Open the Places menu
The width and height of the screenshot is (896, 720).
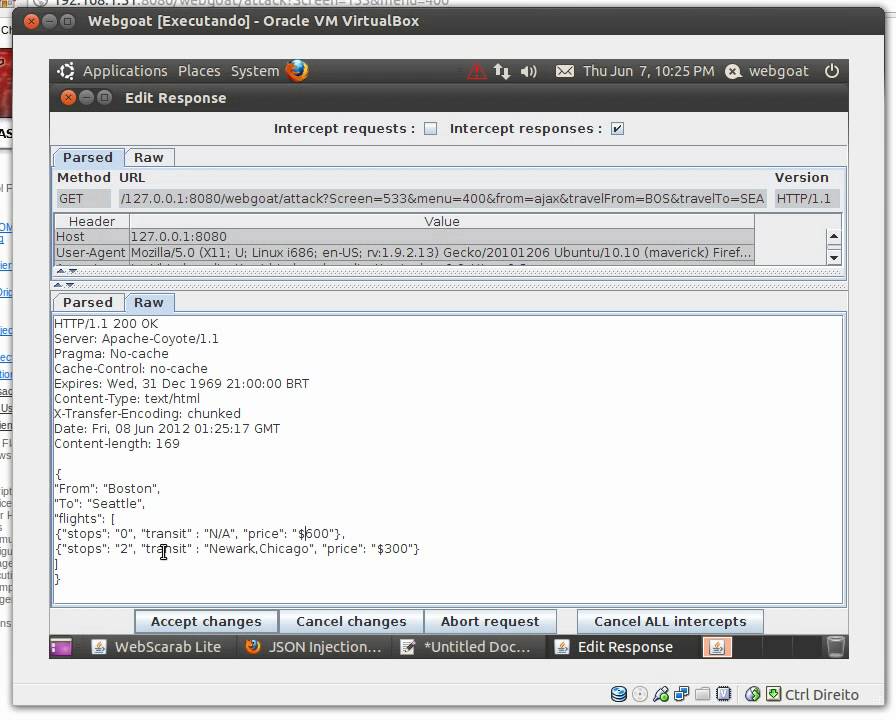[199, 71]
